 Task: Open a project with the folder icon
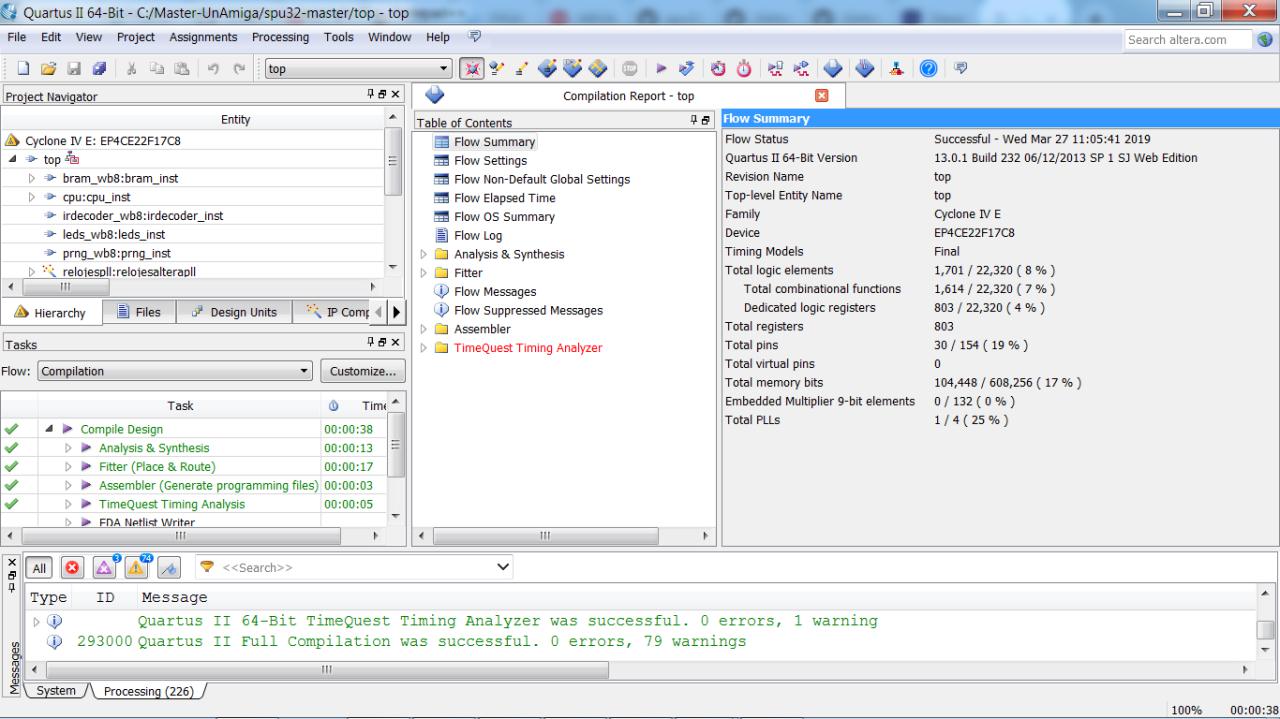tap(48, 69)
